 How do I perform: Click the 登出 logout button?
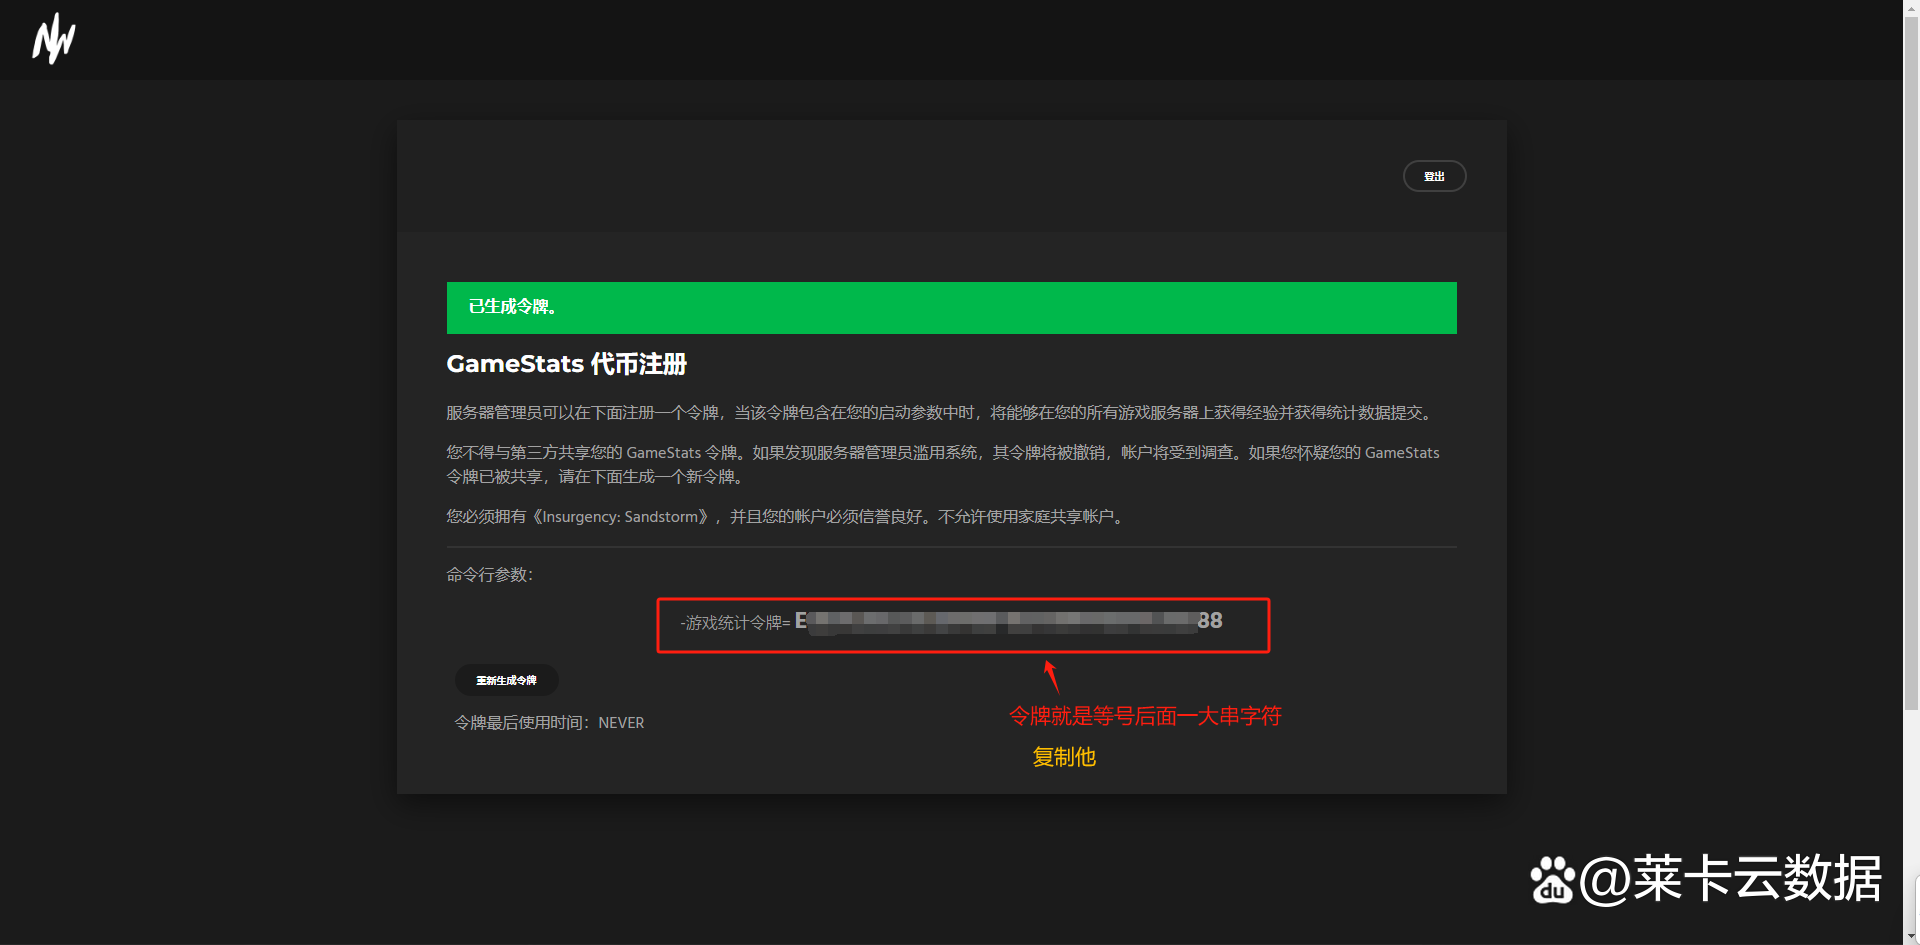(1434, 176)
